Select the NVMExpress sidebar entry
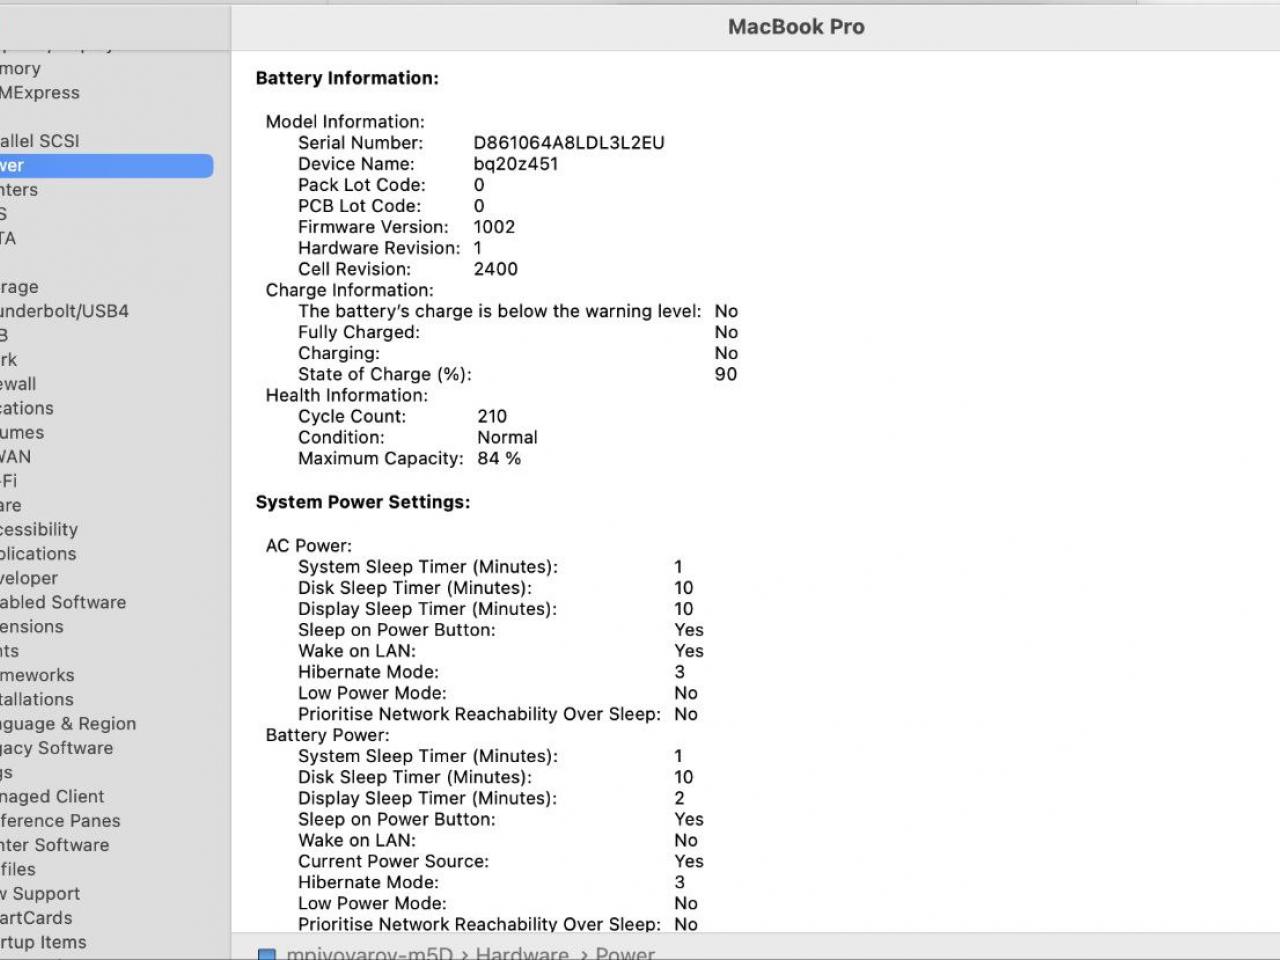The height and width of the screenshot is (960, 1280). [x=40, y=93]
